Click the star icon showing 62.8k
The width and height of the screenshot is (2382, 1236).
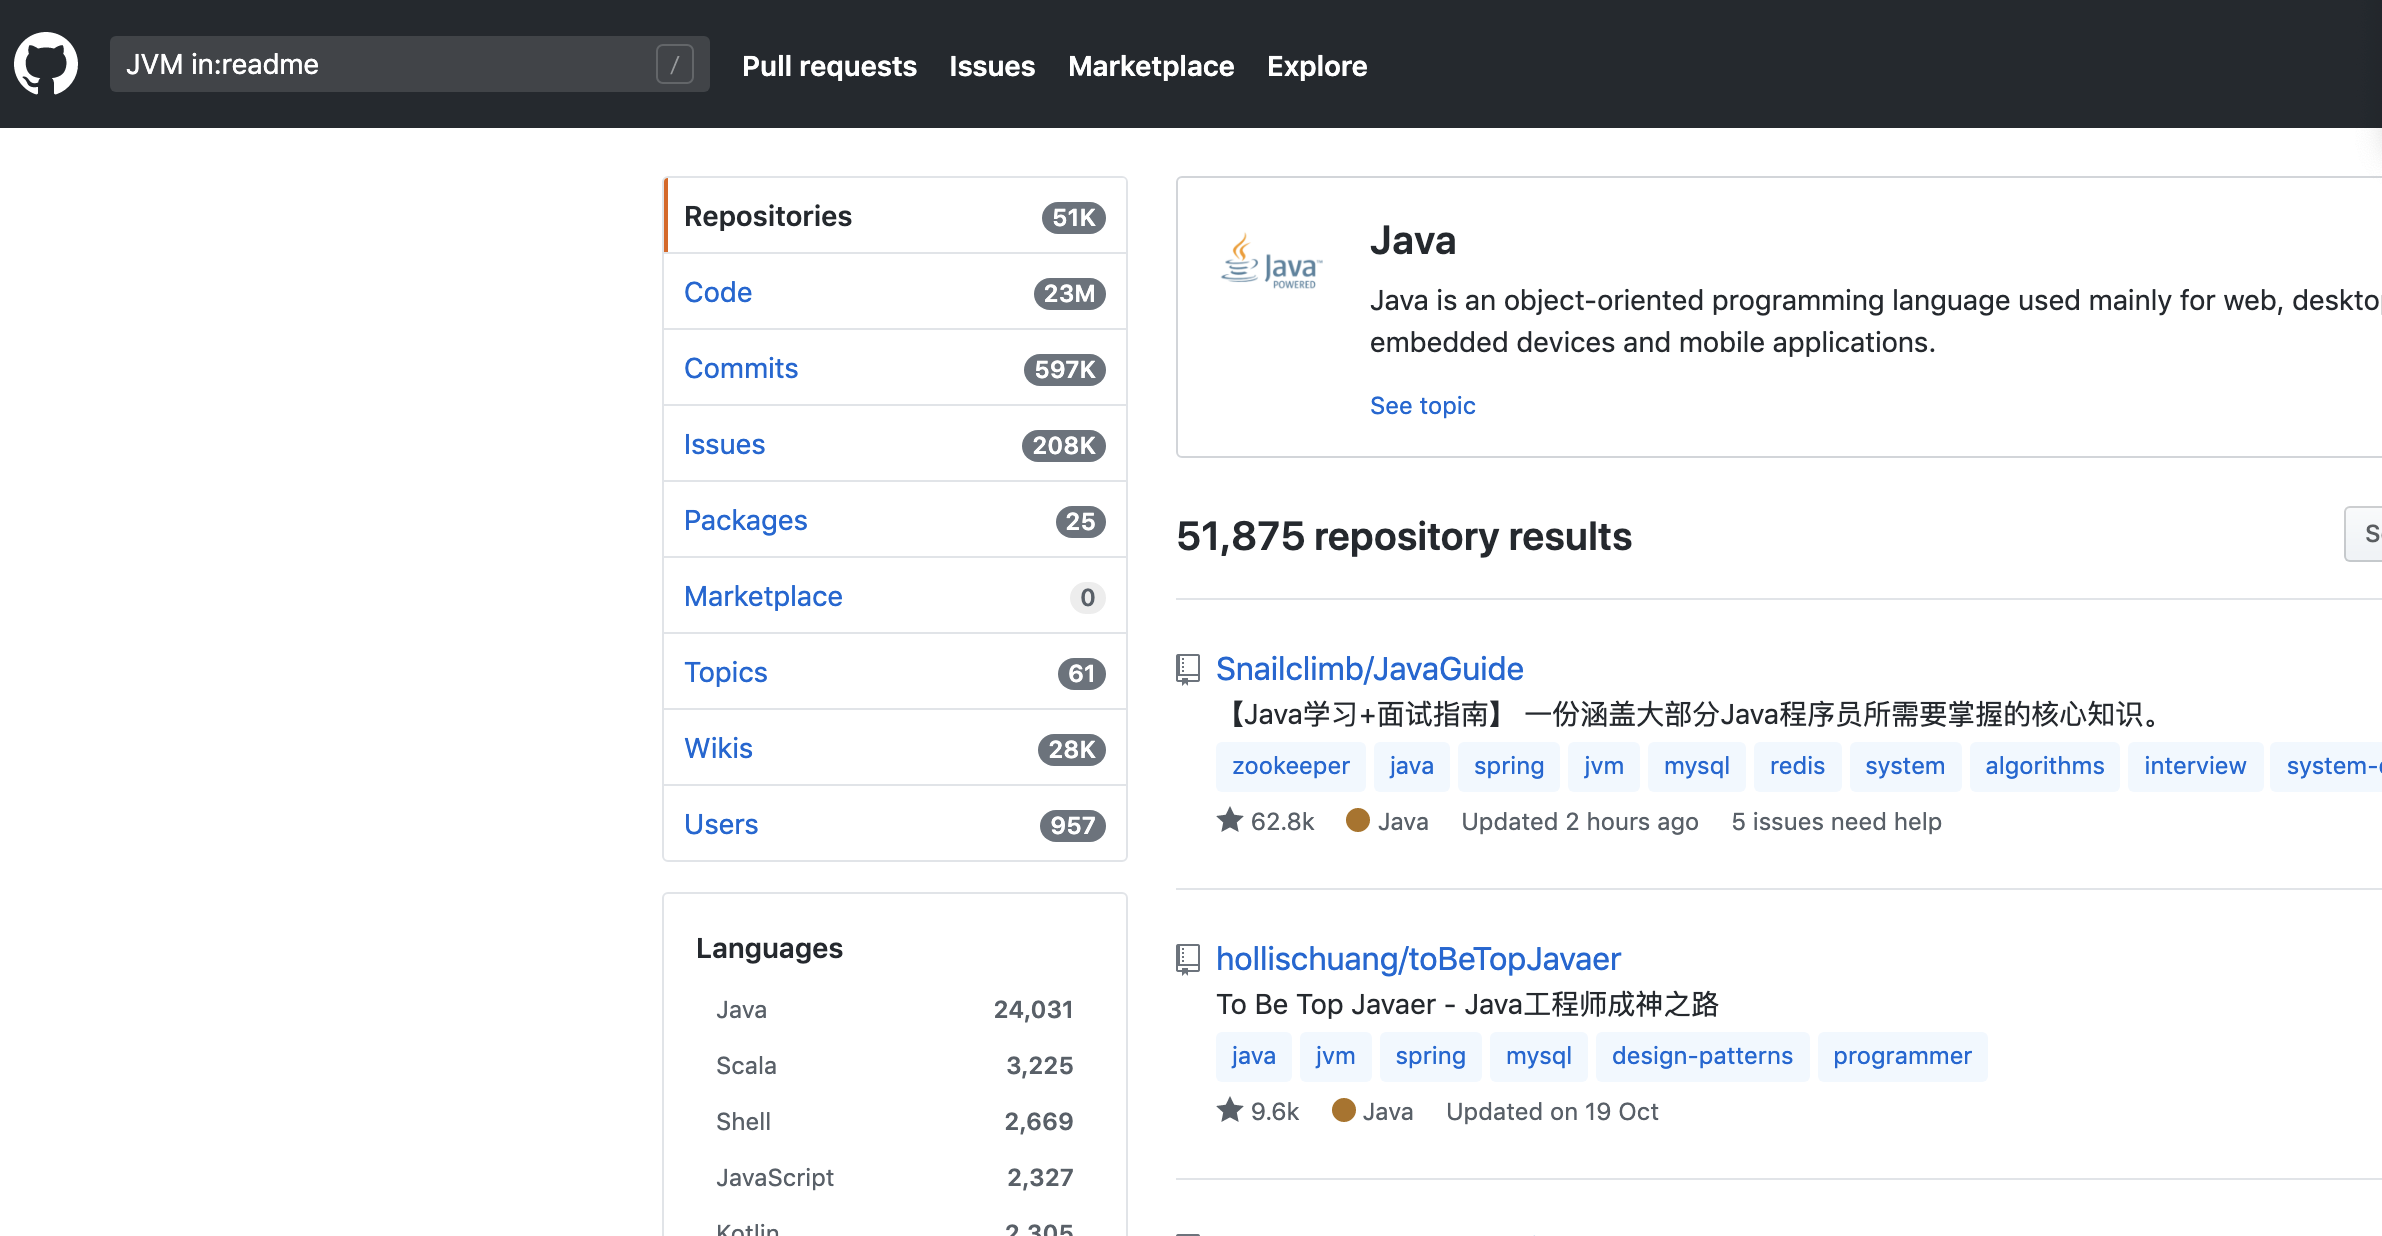pyautogui.click(x=1230, y=821)
